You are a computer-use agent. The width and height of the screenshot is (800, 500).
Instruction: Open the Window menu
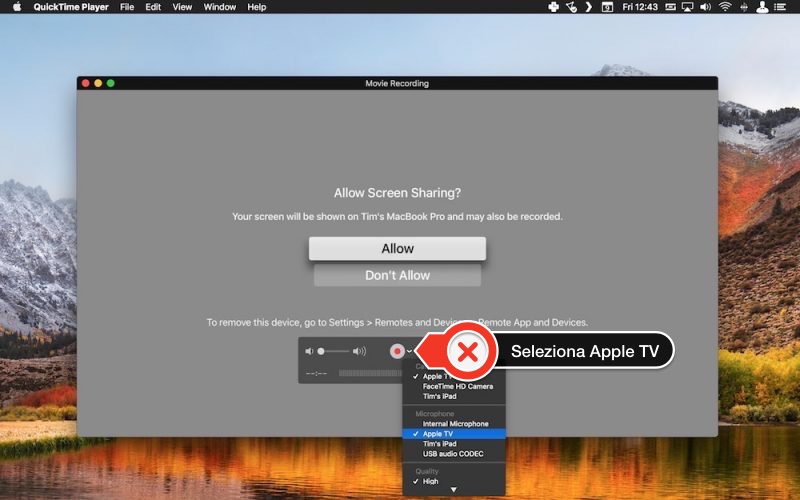point(220,7)
